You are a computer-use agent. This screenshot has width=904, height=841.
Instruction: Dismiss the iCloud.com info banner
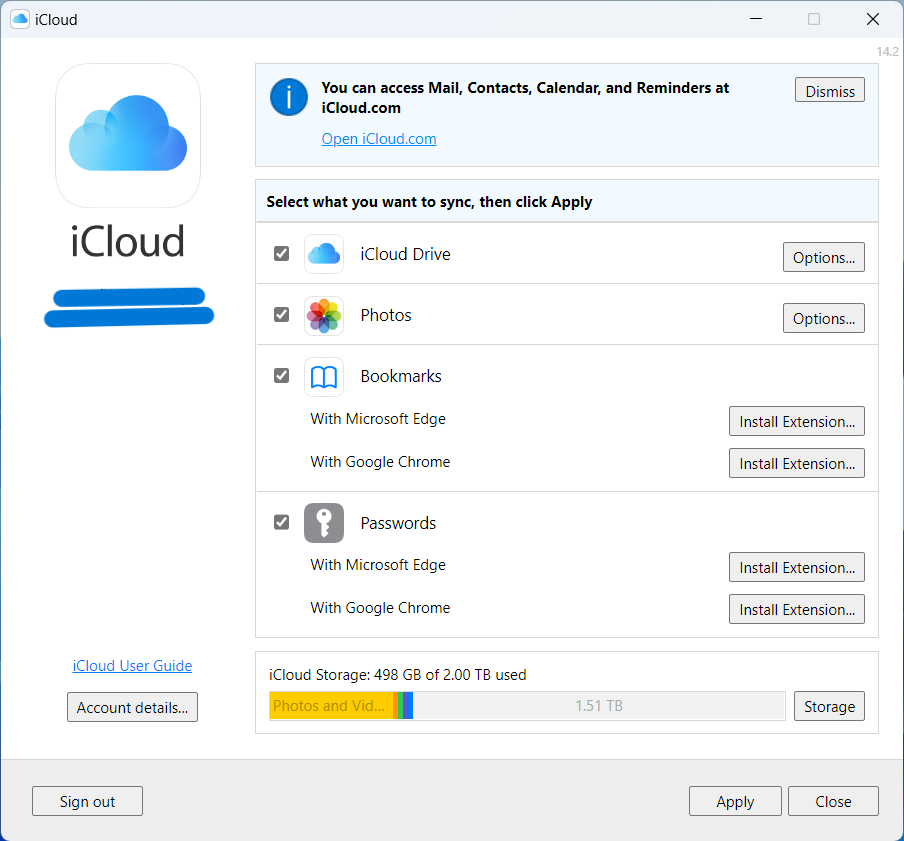(x=830, y=90)
